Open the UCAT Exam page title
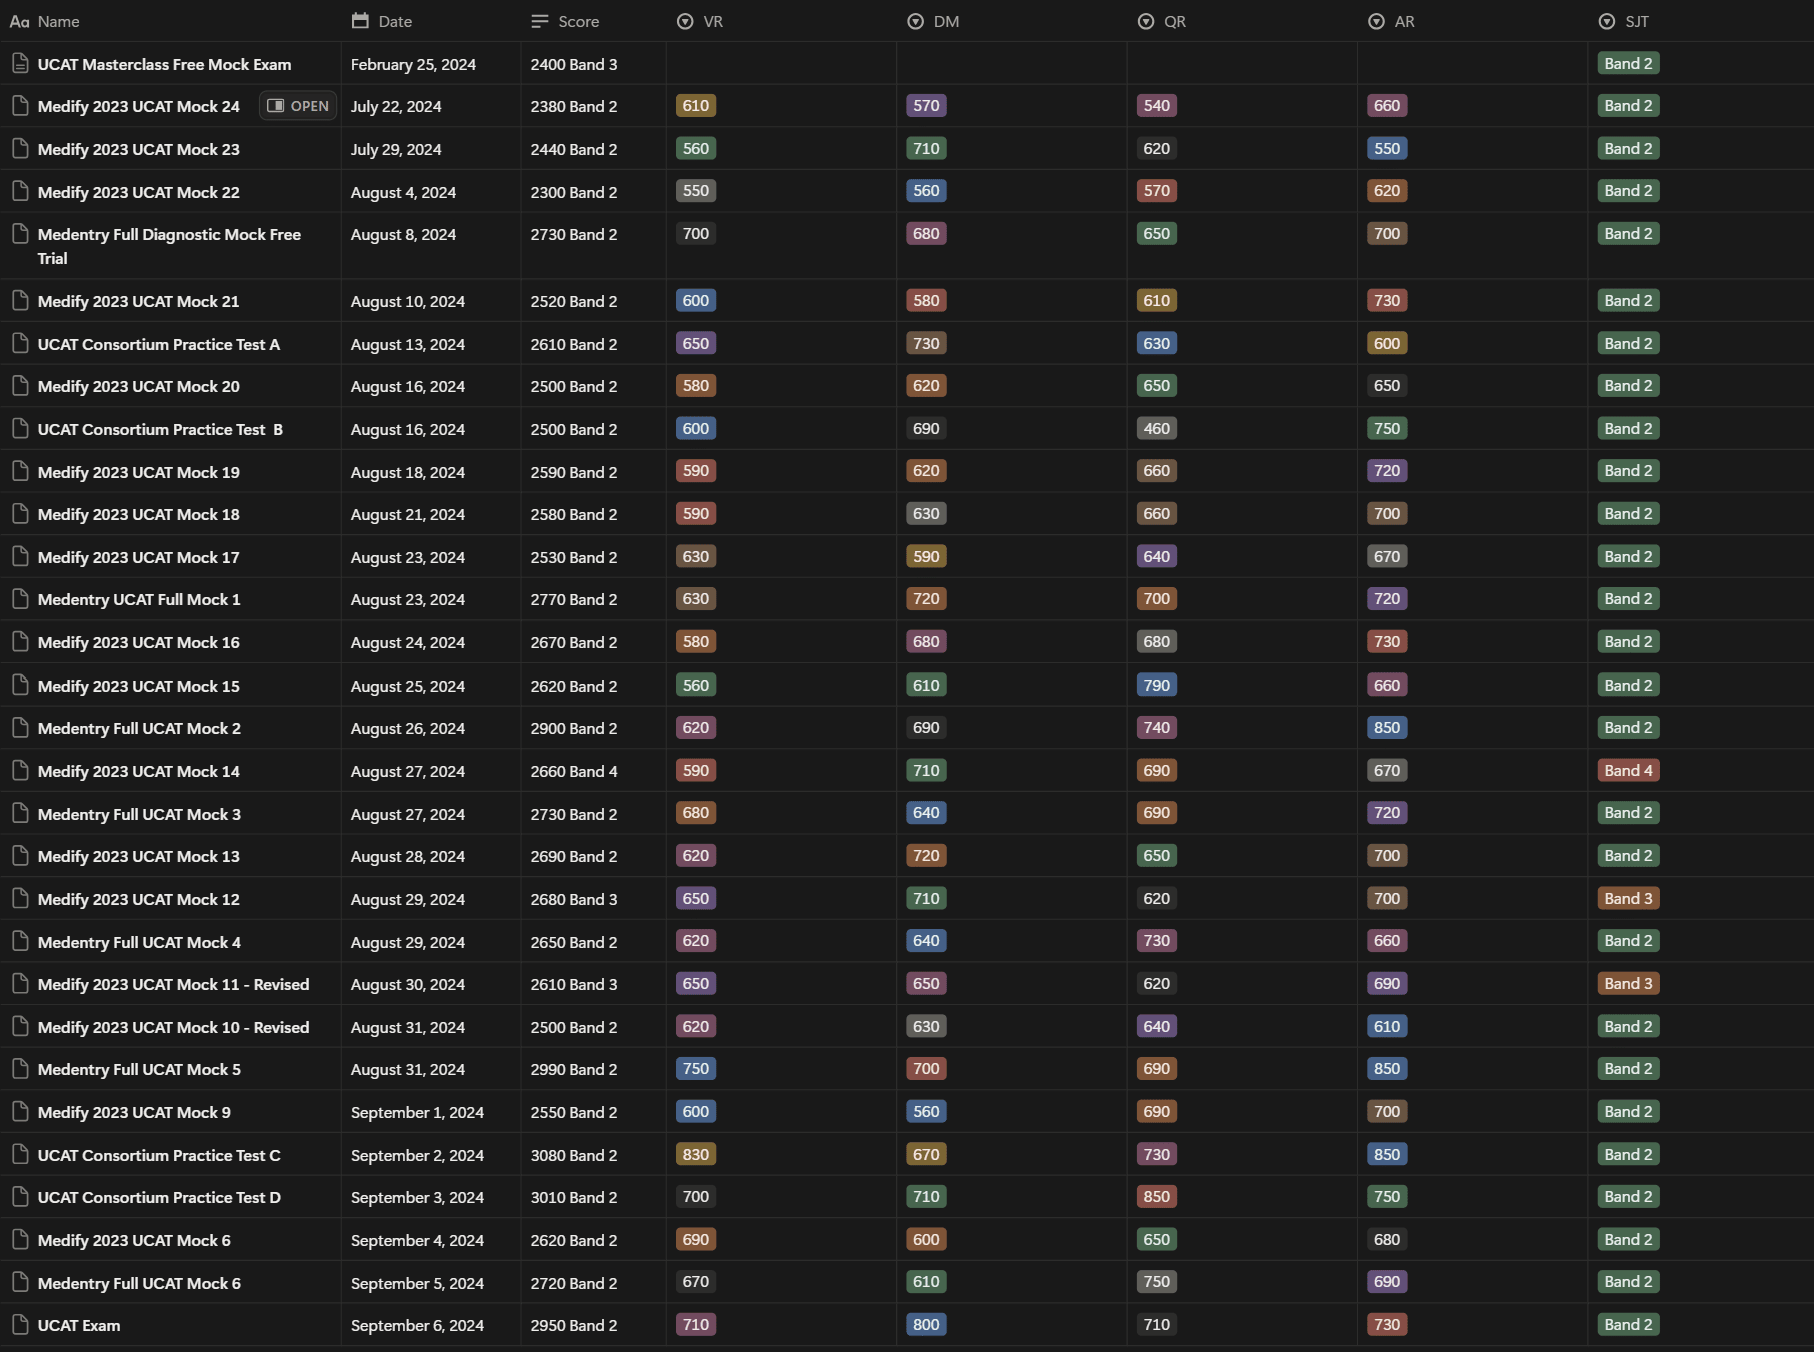1814x1352 pixels. (x=79, y=1325)
